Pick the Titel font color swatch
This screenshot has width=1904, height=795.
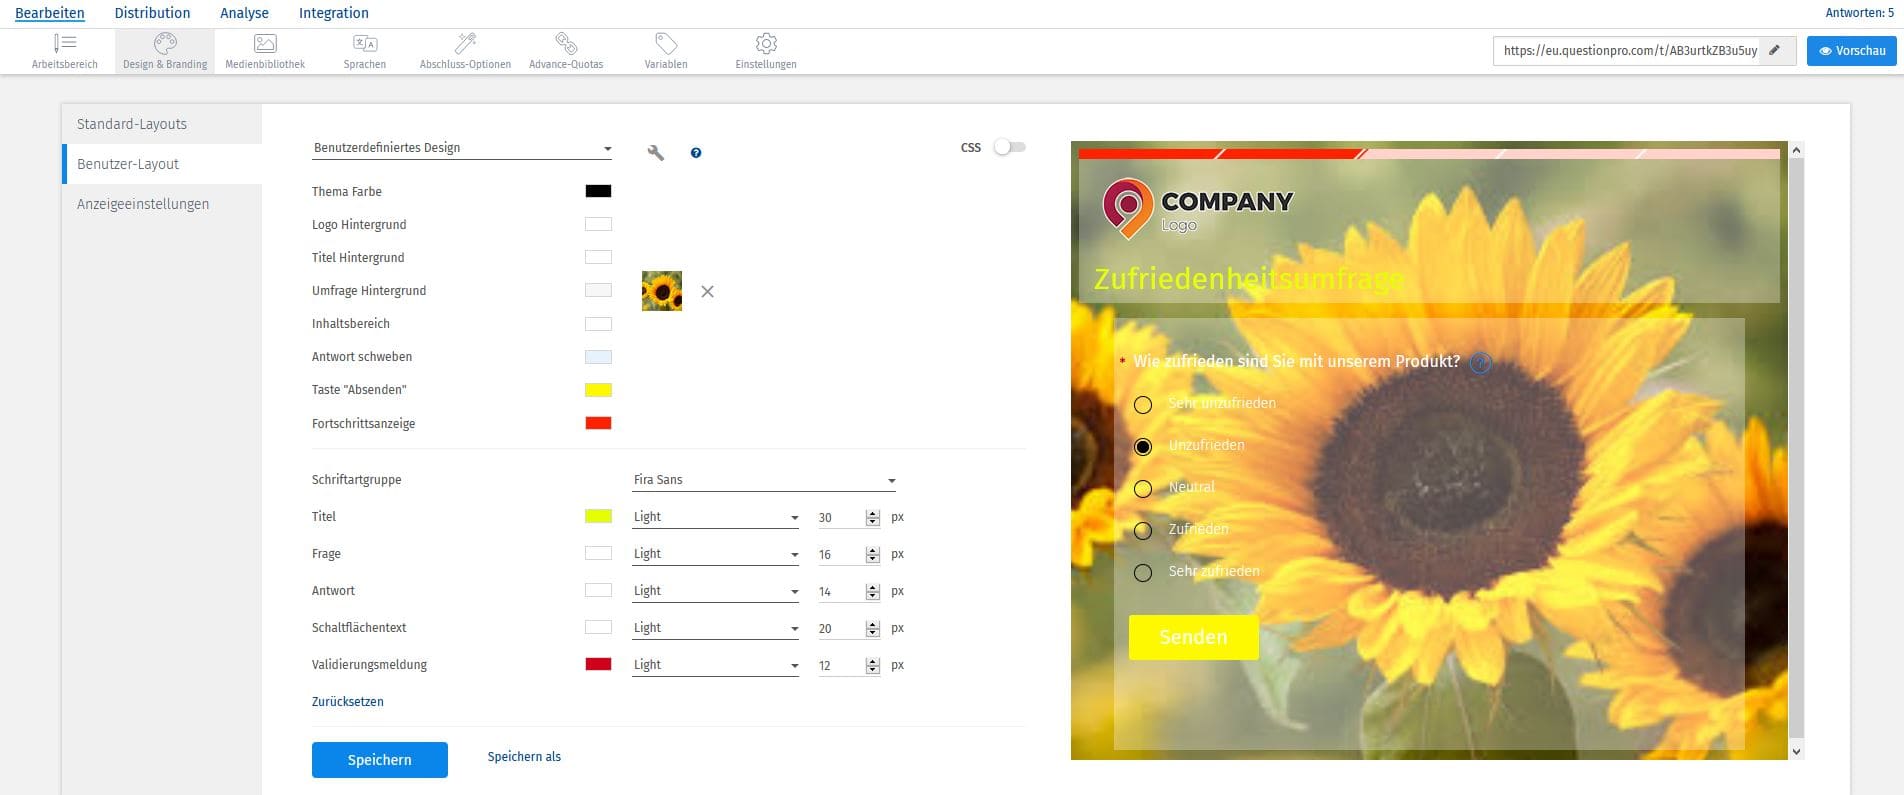(598, 516)
